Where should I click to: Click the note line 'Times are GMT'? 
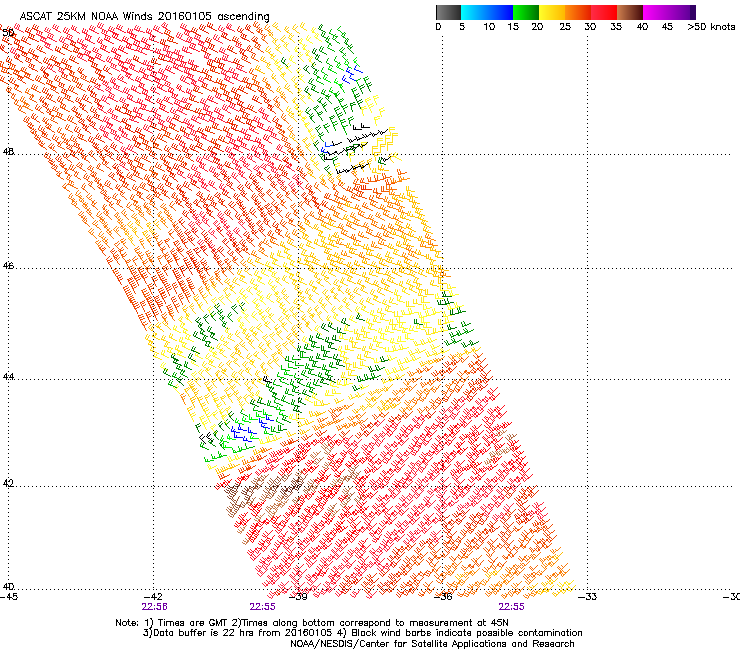[194, 623]
